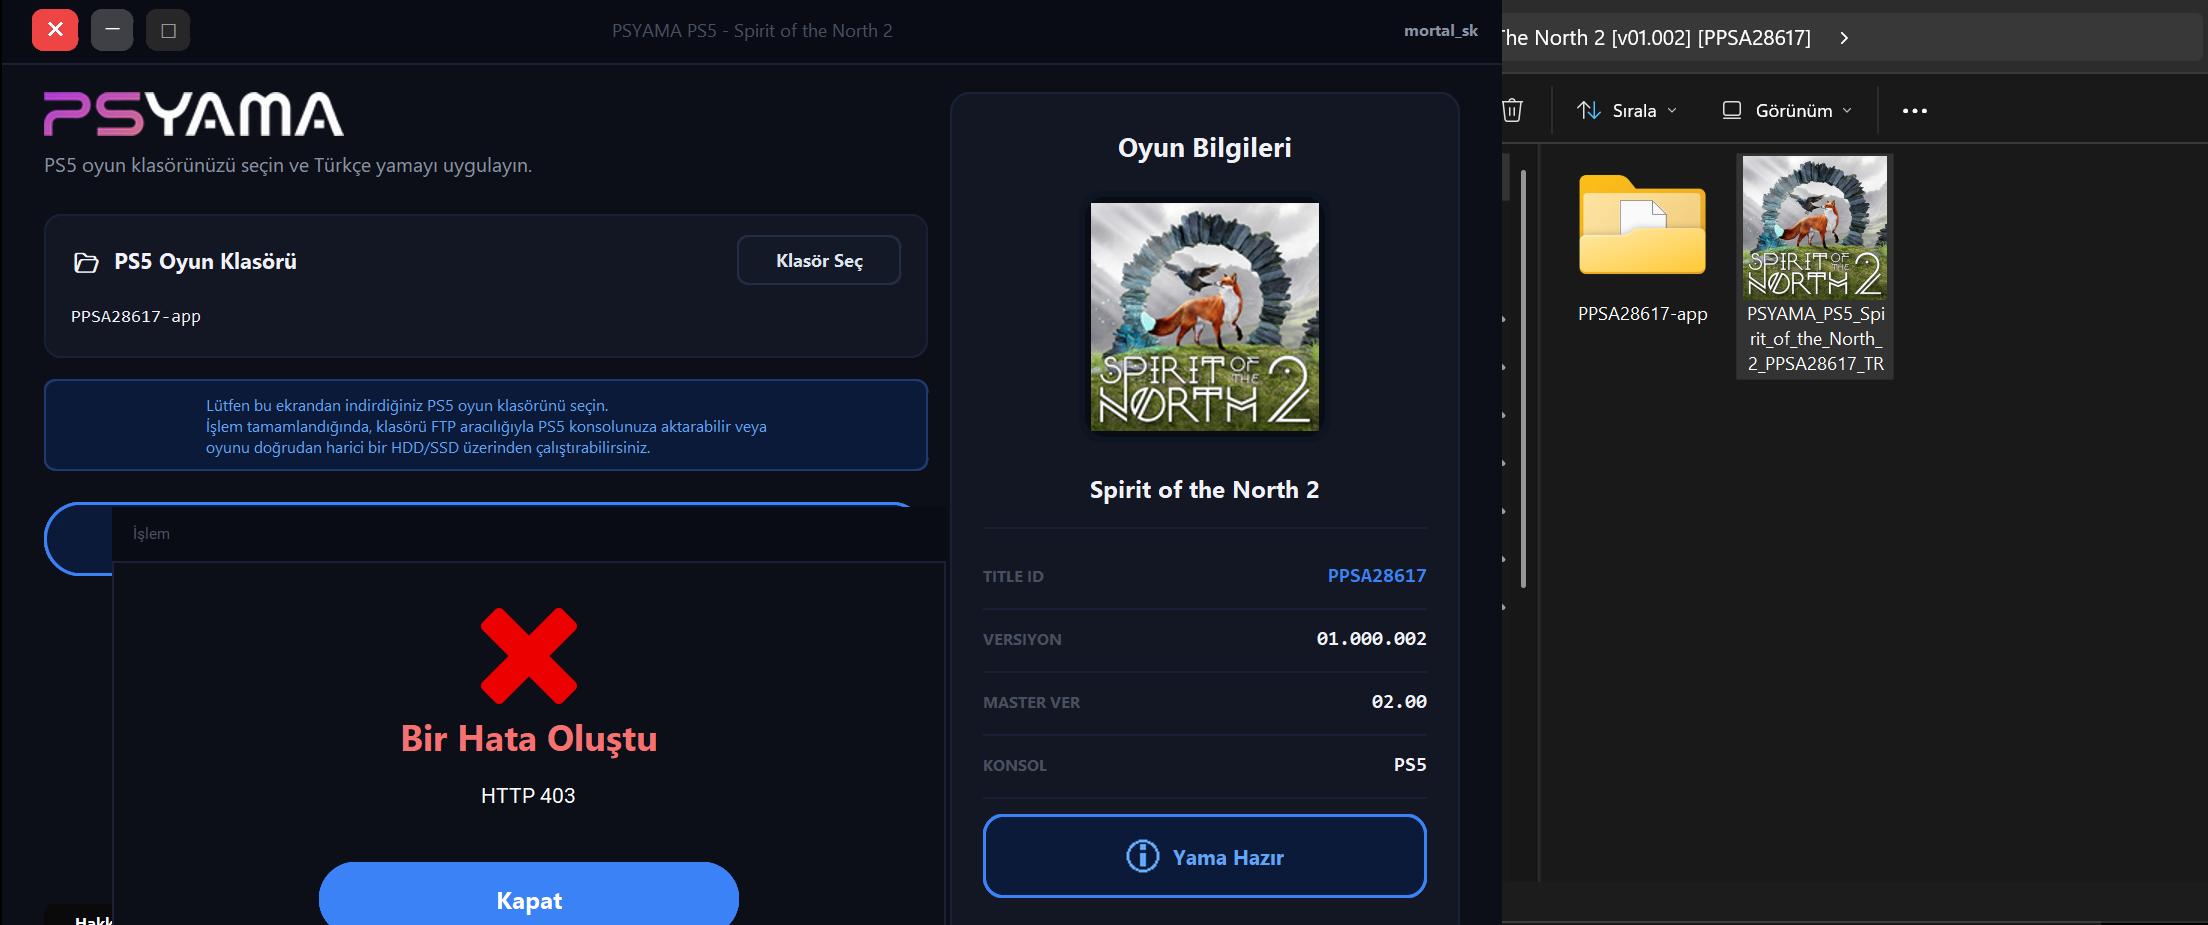Click the selected folder path PPSA28617-app

[x=136, y=316]
